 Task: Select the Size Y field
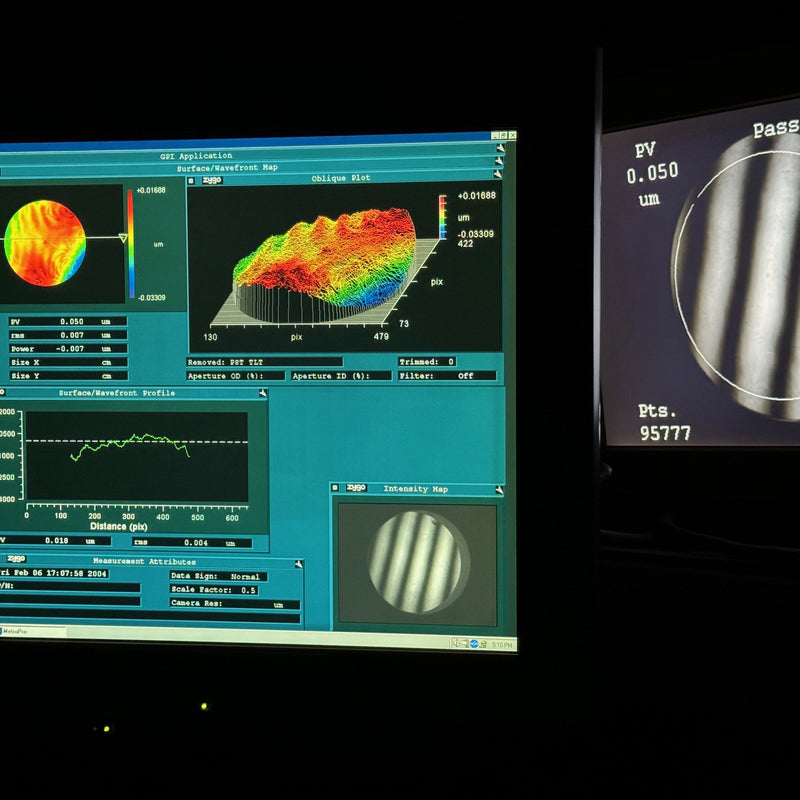tap(67, 376)
